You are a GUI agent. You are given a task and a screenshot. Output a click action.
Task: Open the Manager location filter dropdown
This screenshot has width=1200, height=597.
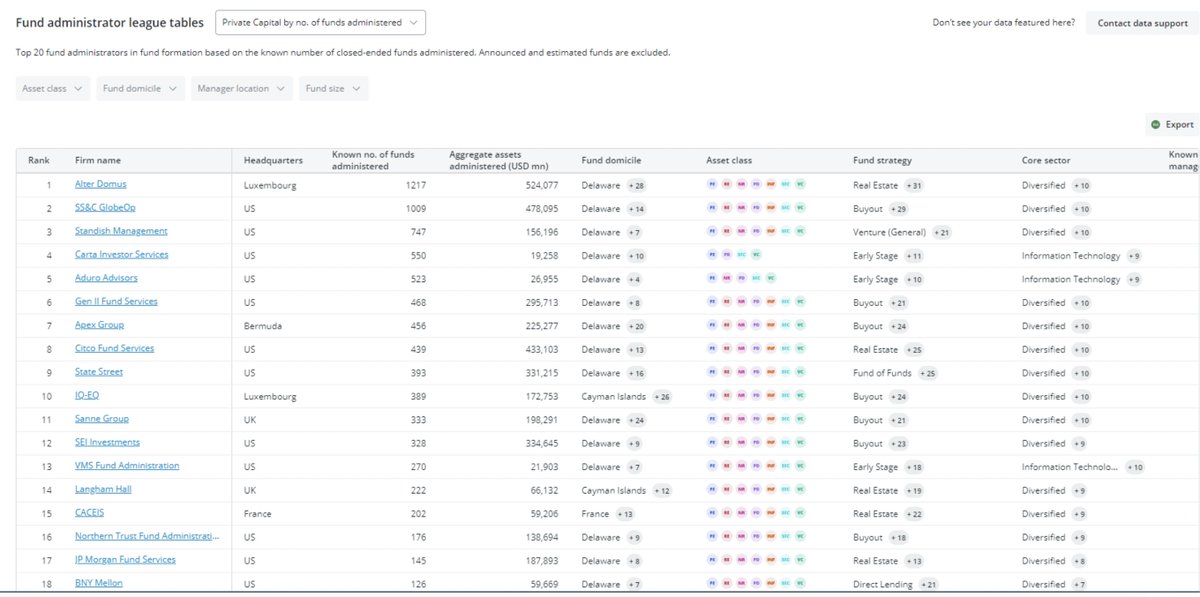(242, 88)
